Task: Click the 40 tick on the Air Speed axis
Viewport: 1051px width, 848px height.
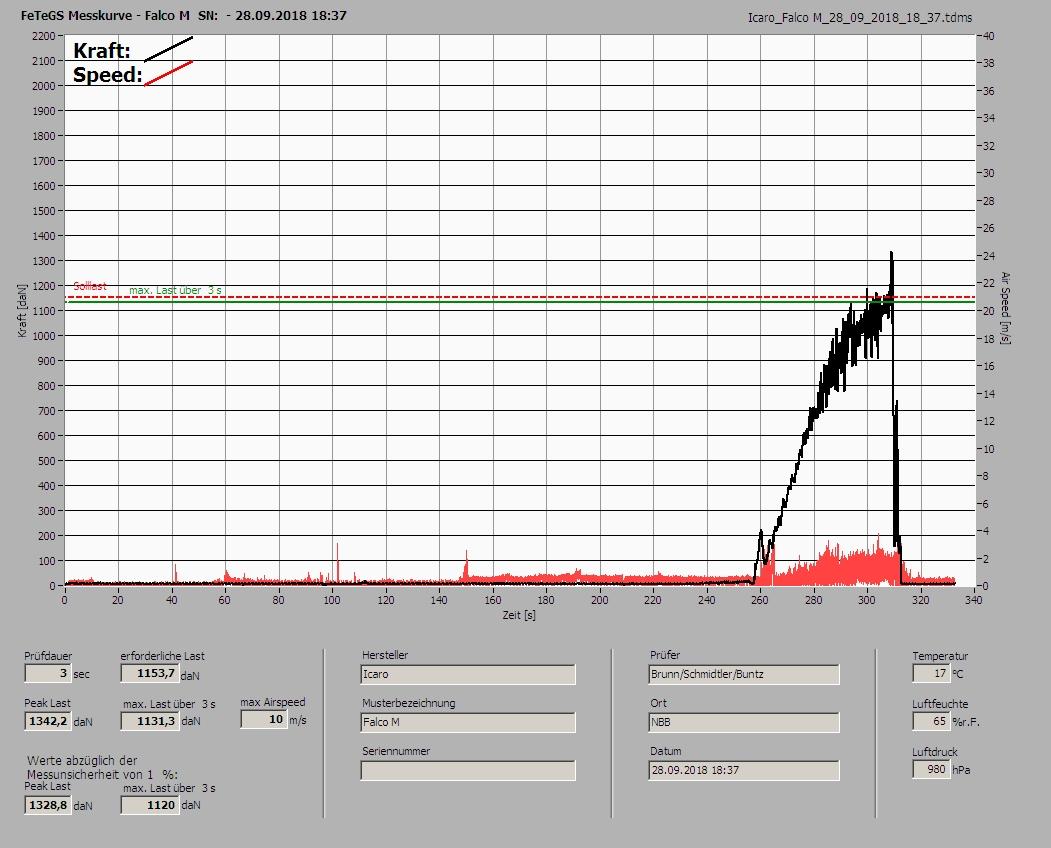Action: (x=989, y=36)
